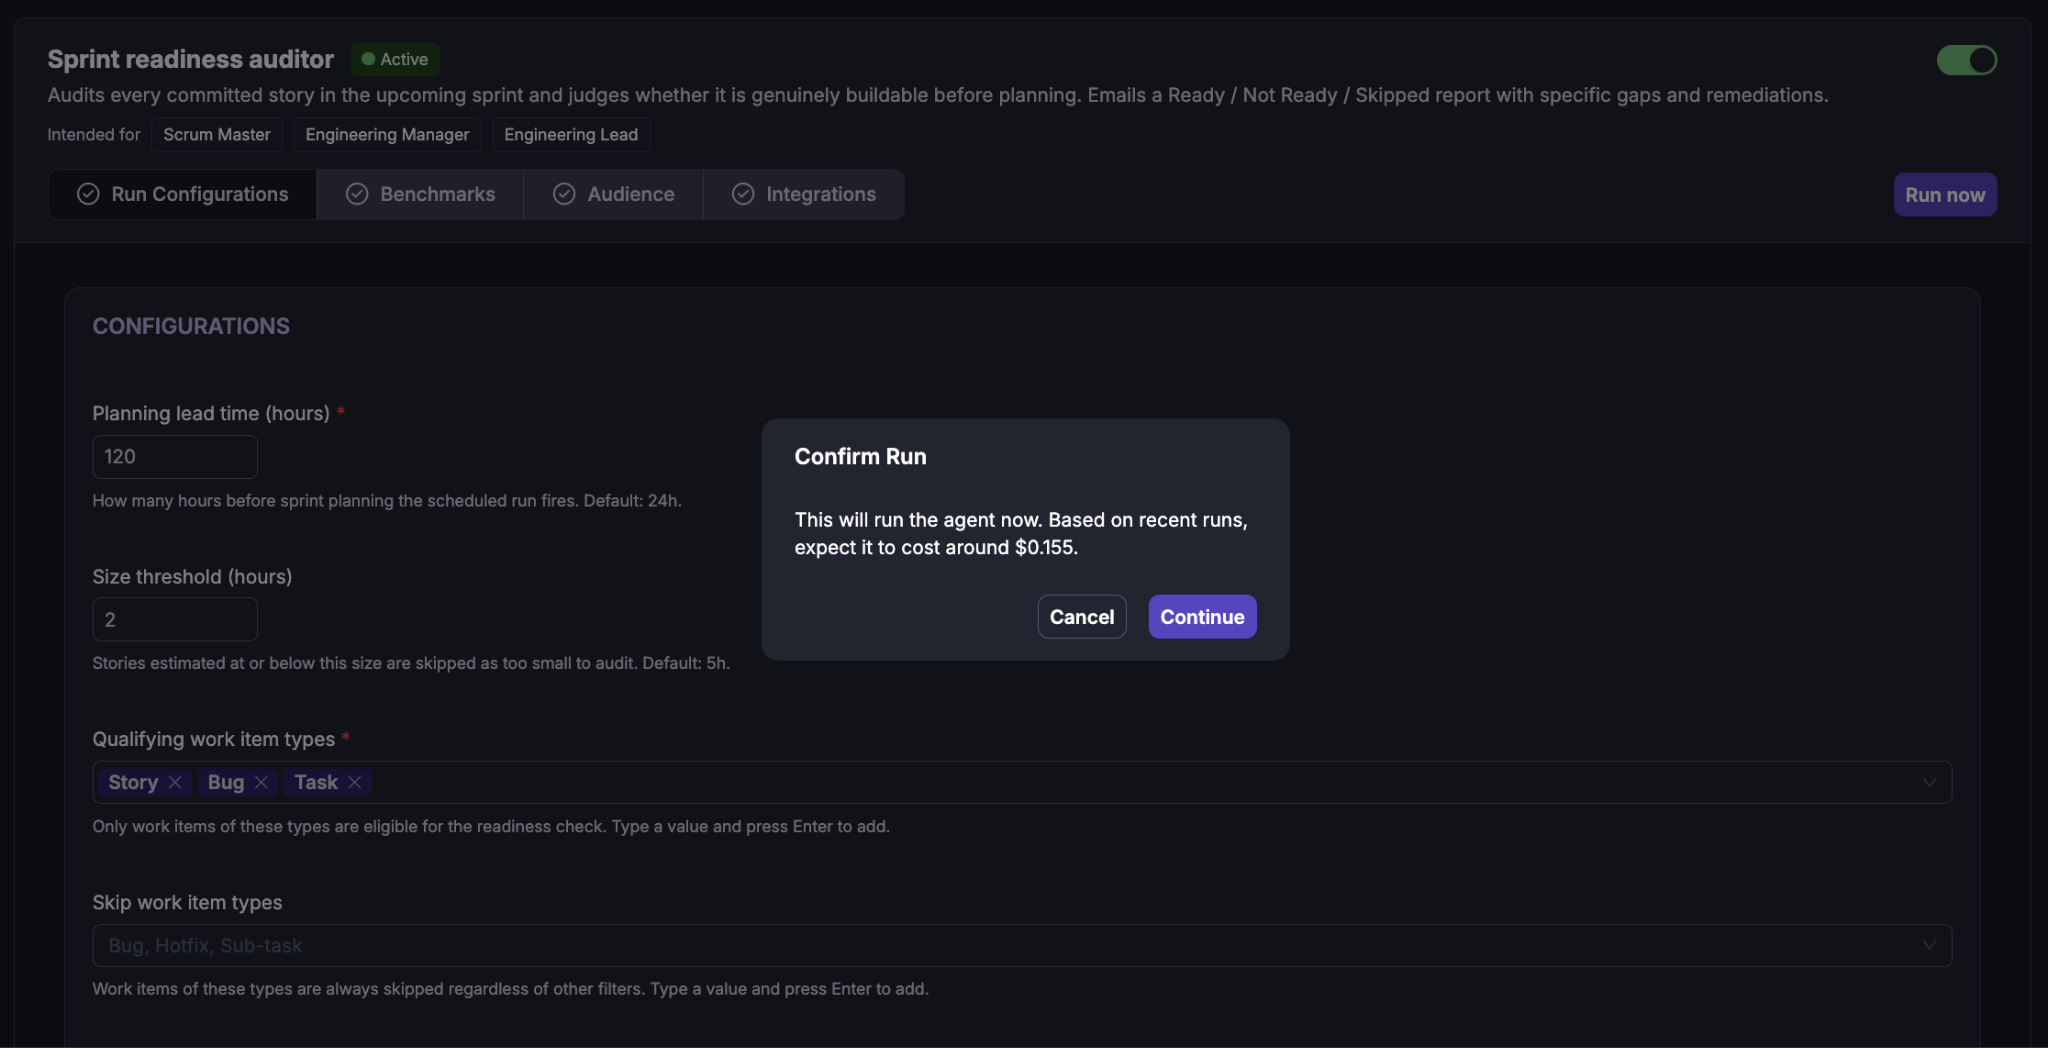Remove the Bug tag with its X
This screenshot has width=2048, height=1048.
point(261,782)
